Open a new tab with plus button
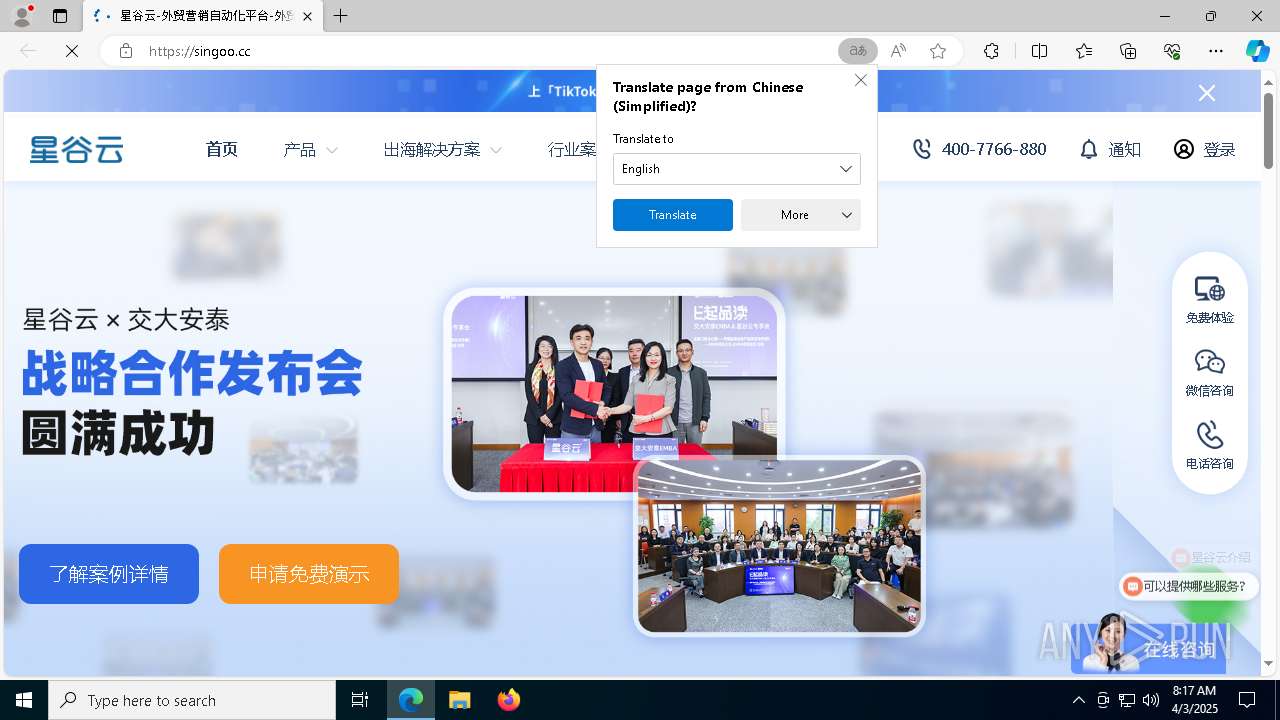Image resolution: width=1280 pixels, height=720 pixels. point(341,16)
